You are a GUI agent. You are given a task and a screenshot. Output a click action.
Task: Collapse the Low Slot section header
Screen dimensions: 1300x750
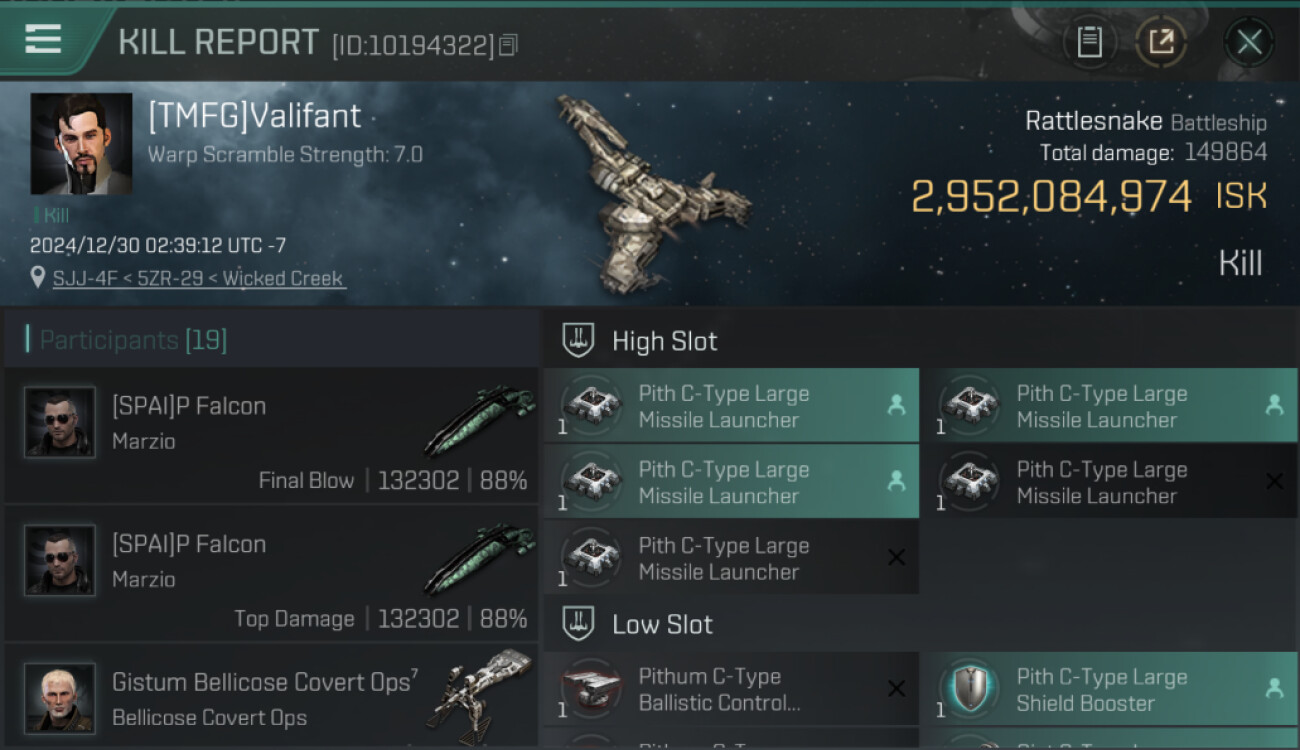(662, 625)
